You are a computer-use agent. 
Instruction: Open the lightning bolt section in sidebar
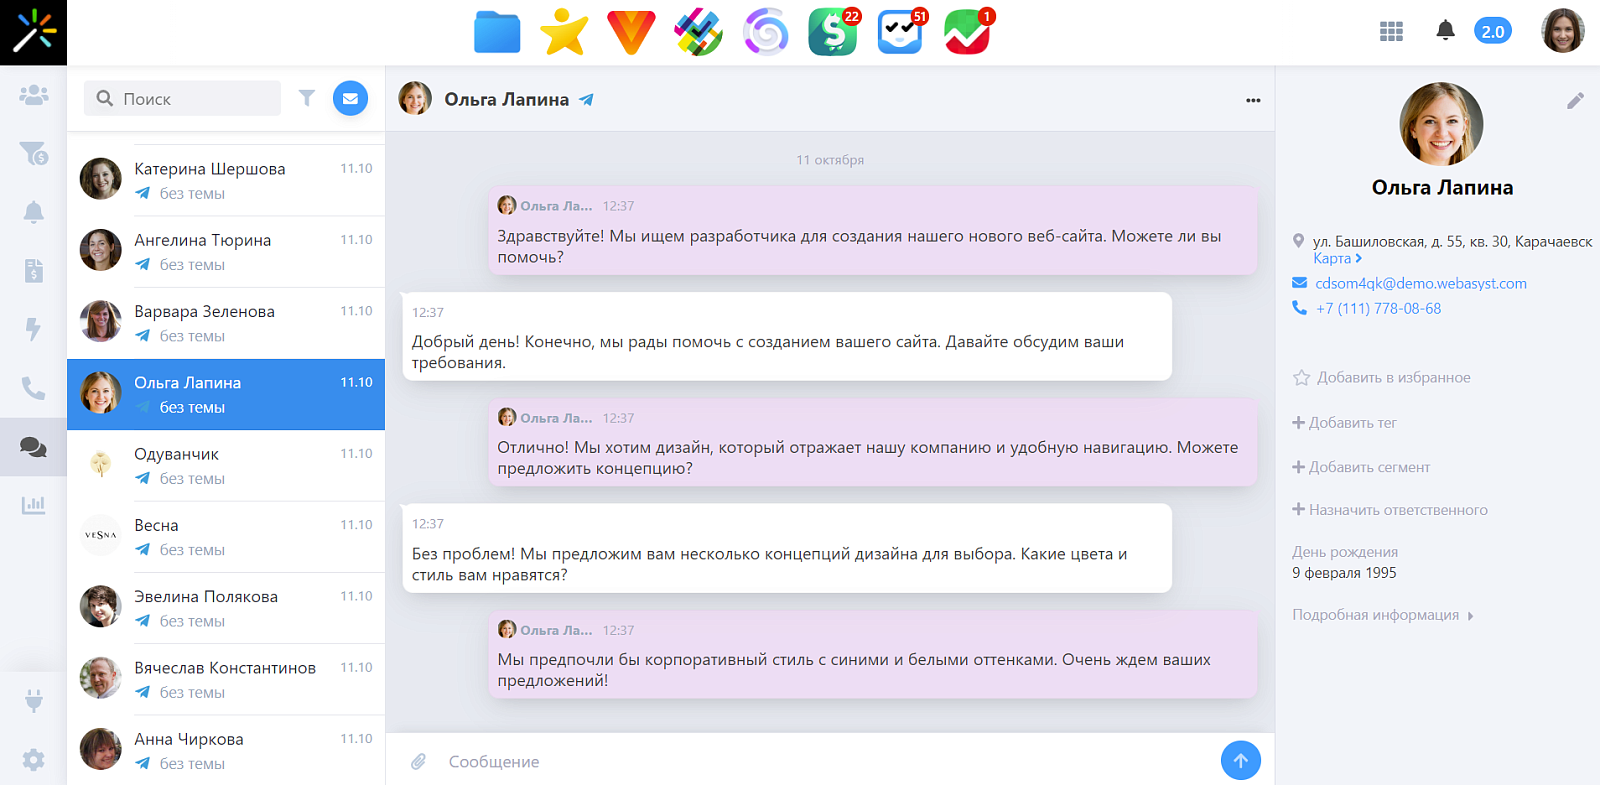click(x=33, y=329)
